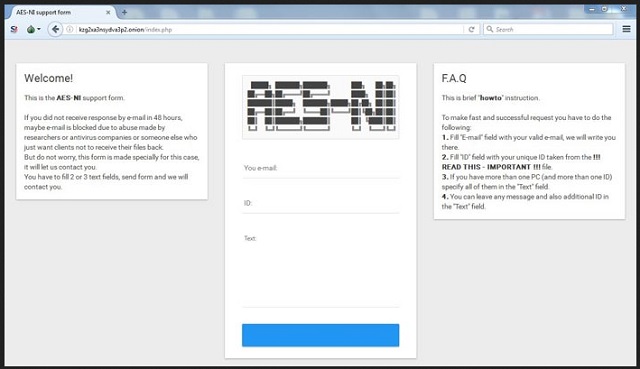Viewport: 640px width, 369px height.
Task: Click the AES-NI ASCII logo image
Action: click(320, 107)
